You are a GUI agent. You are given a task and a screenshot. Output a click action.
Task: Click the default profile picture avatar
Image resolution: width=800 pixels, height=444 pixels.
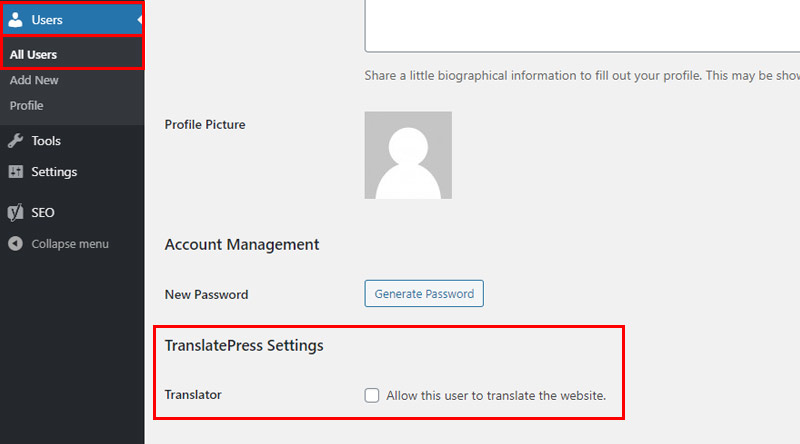point(408,155)
